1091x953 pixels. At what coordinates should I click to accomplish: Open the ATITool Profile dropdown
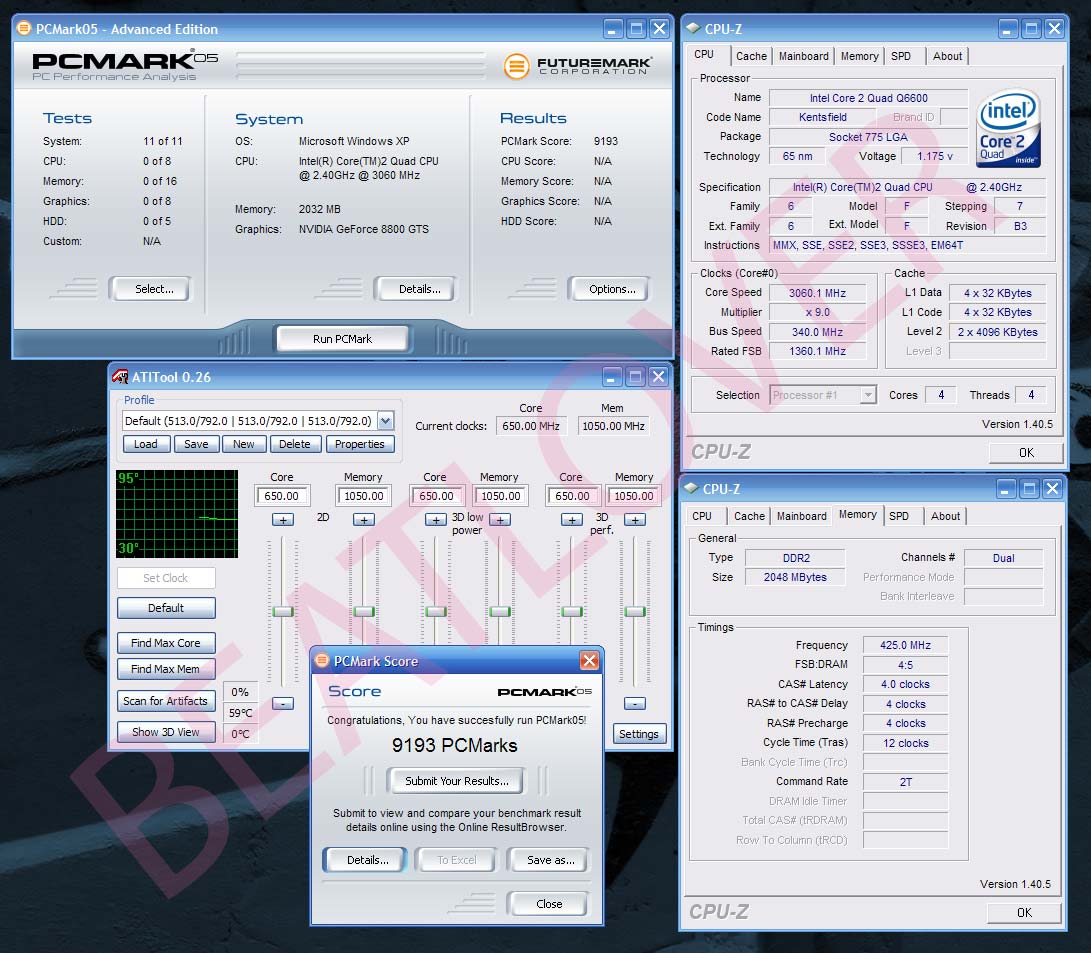(385, 421)
